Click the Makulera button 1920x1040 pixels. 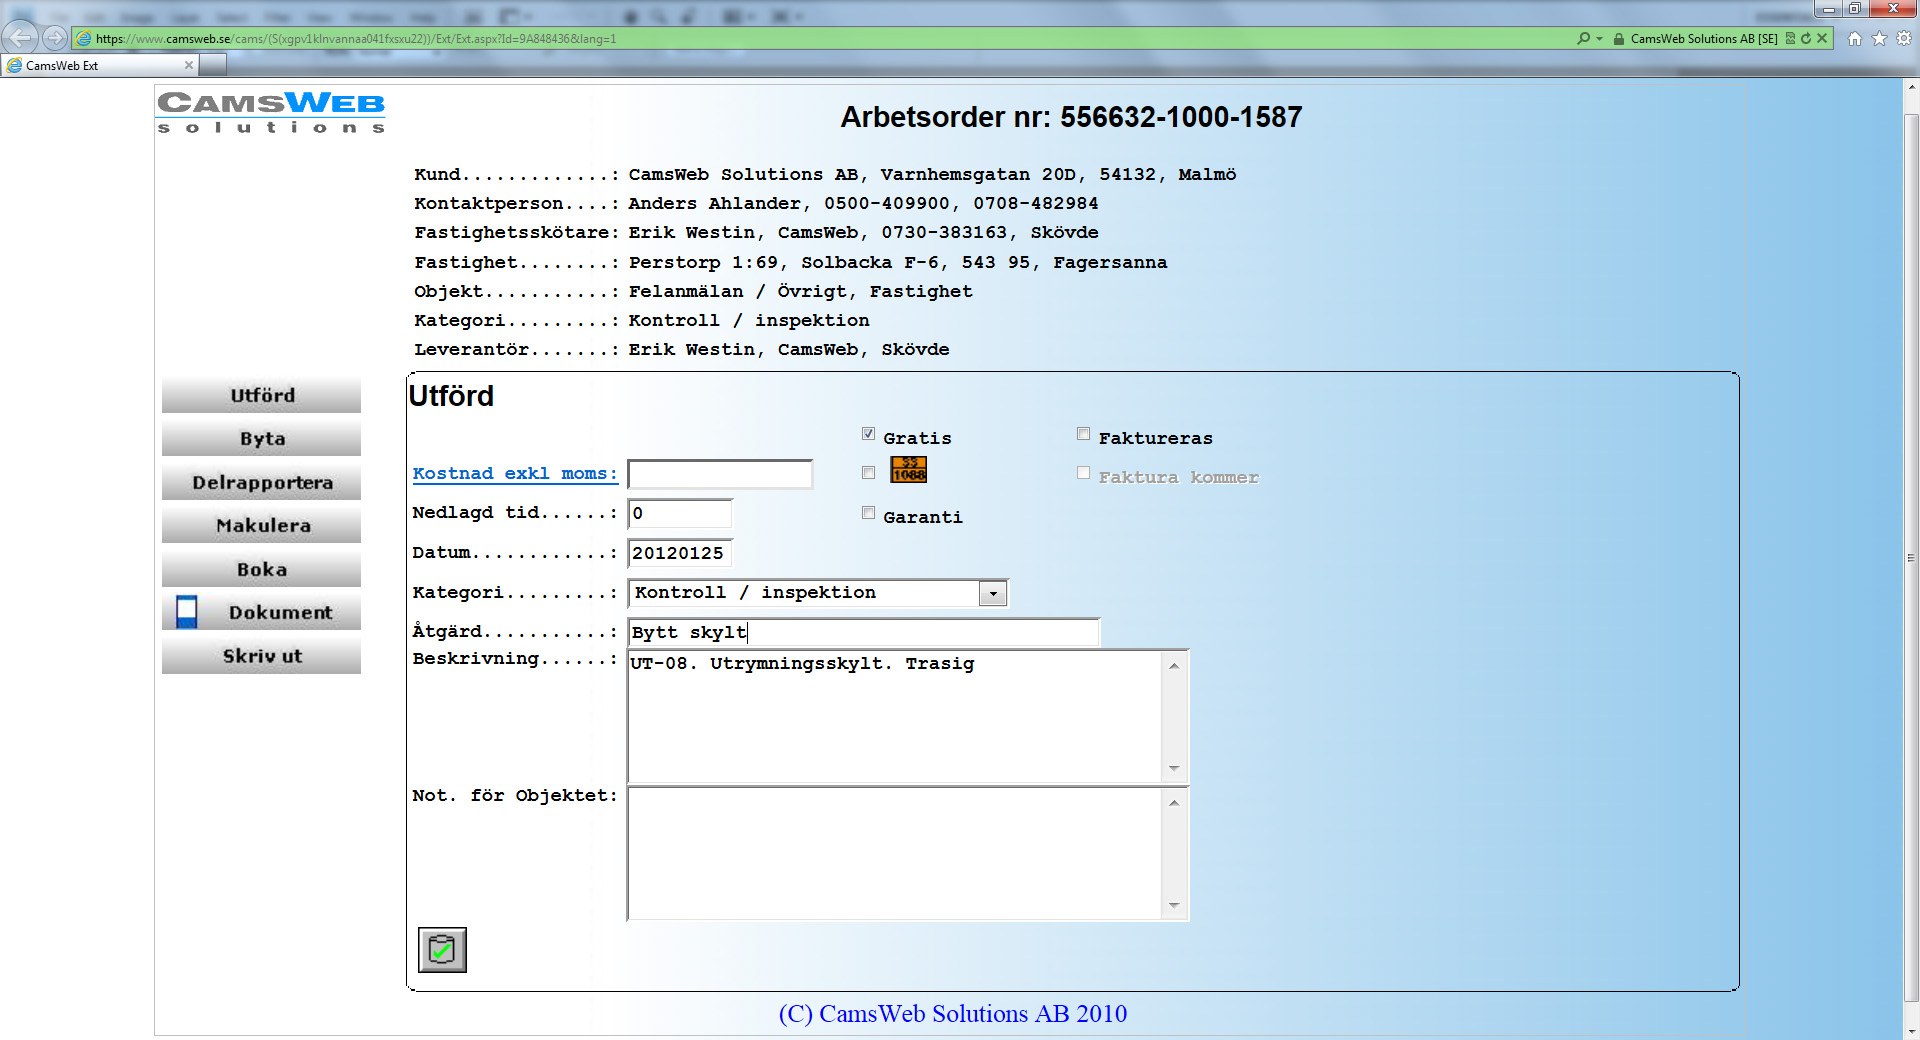[x=262, y=525]
